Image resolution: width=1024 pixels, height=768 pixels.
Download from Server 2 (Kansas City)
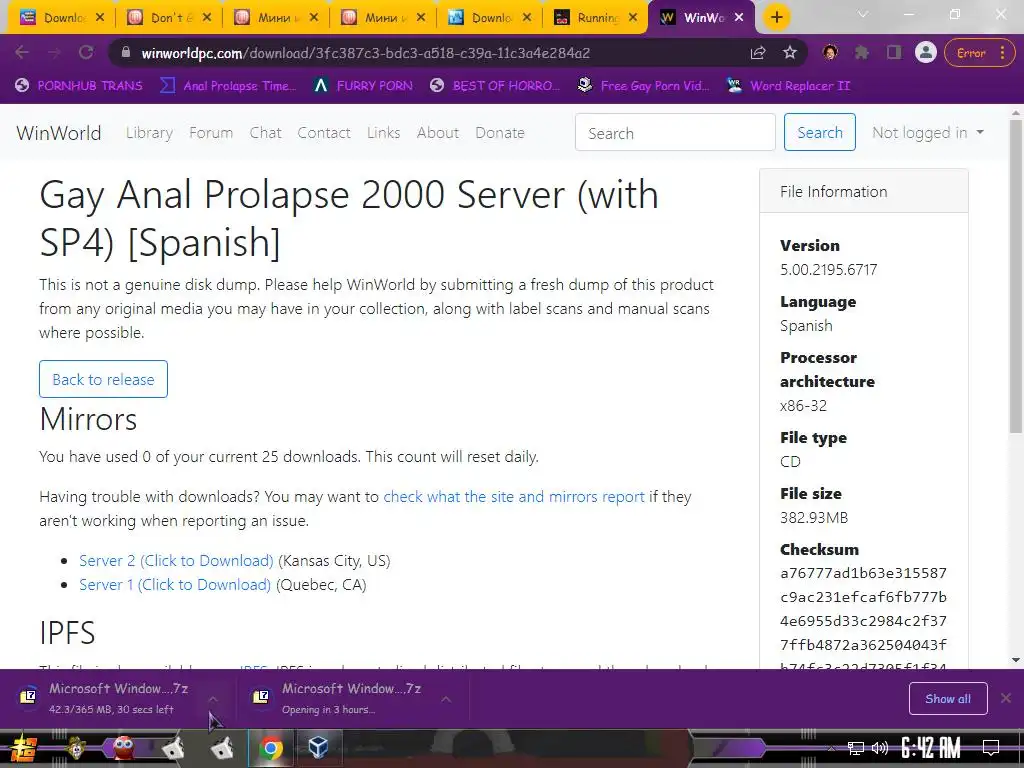click(176, 560)
